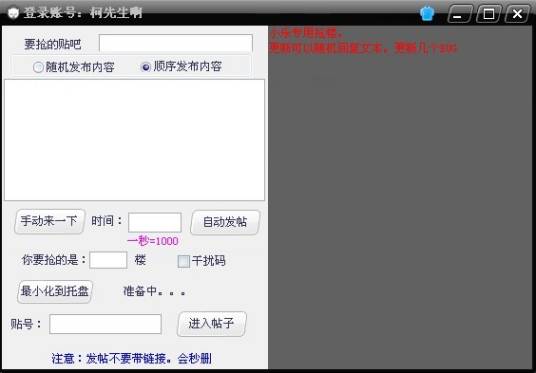536x373 pixels.
Task: Click the 手动来一下 button
Action: [49, 222]
